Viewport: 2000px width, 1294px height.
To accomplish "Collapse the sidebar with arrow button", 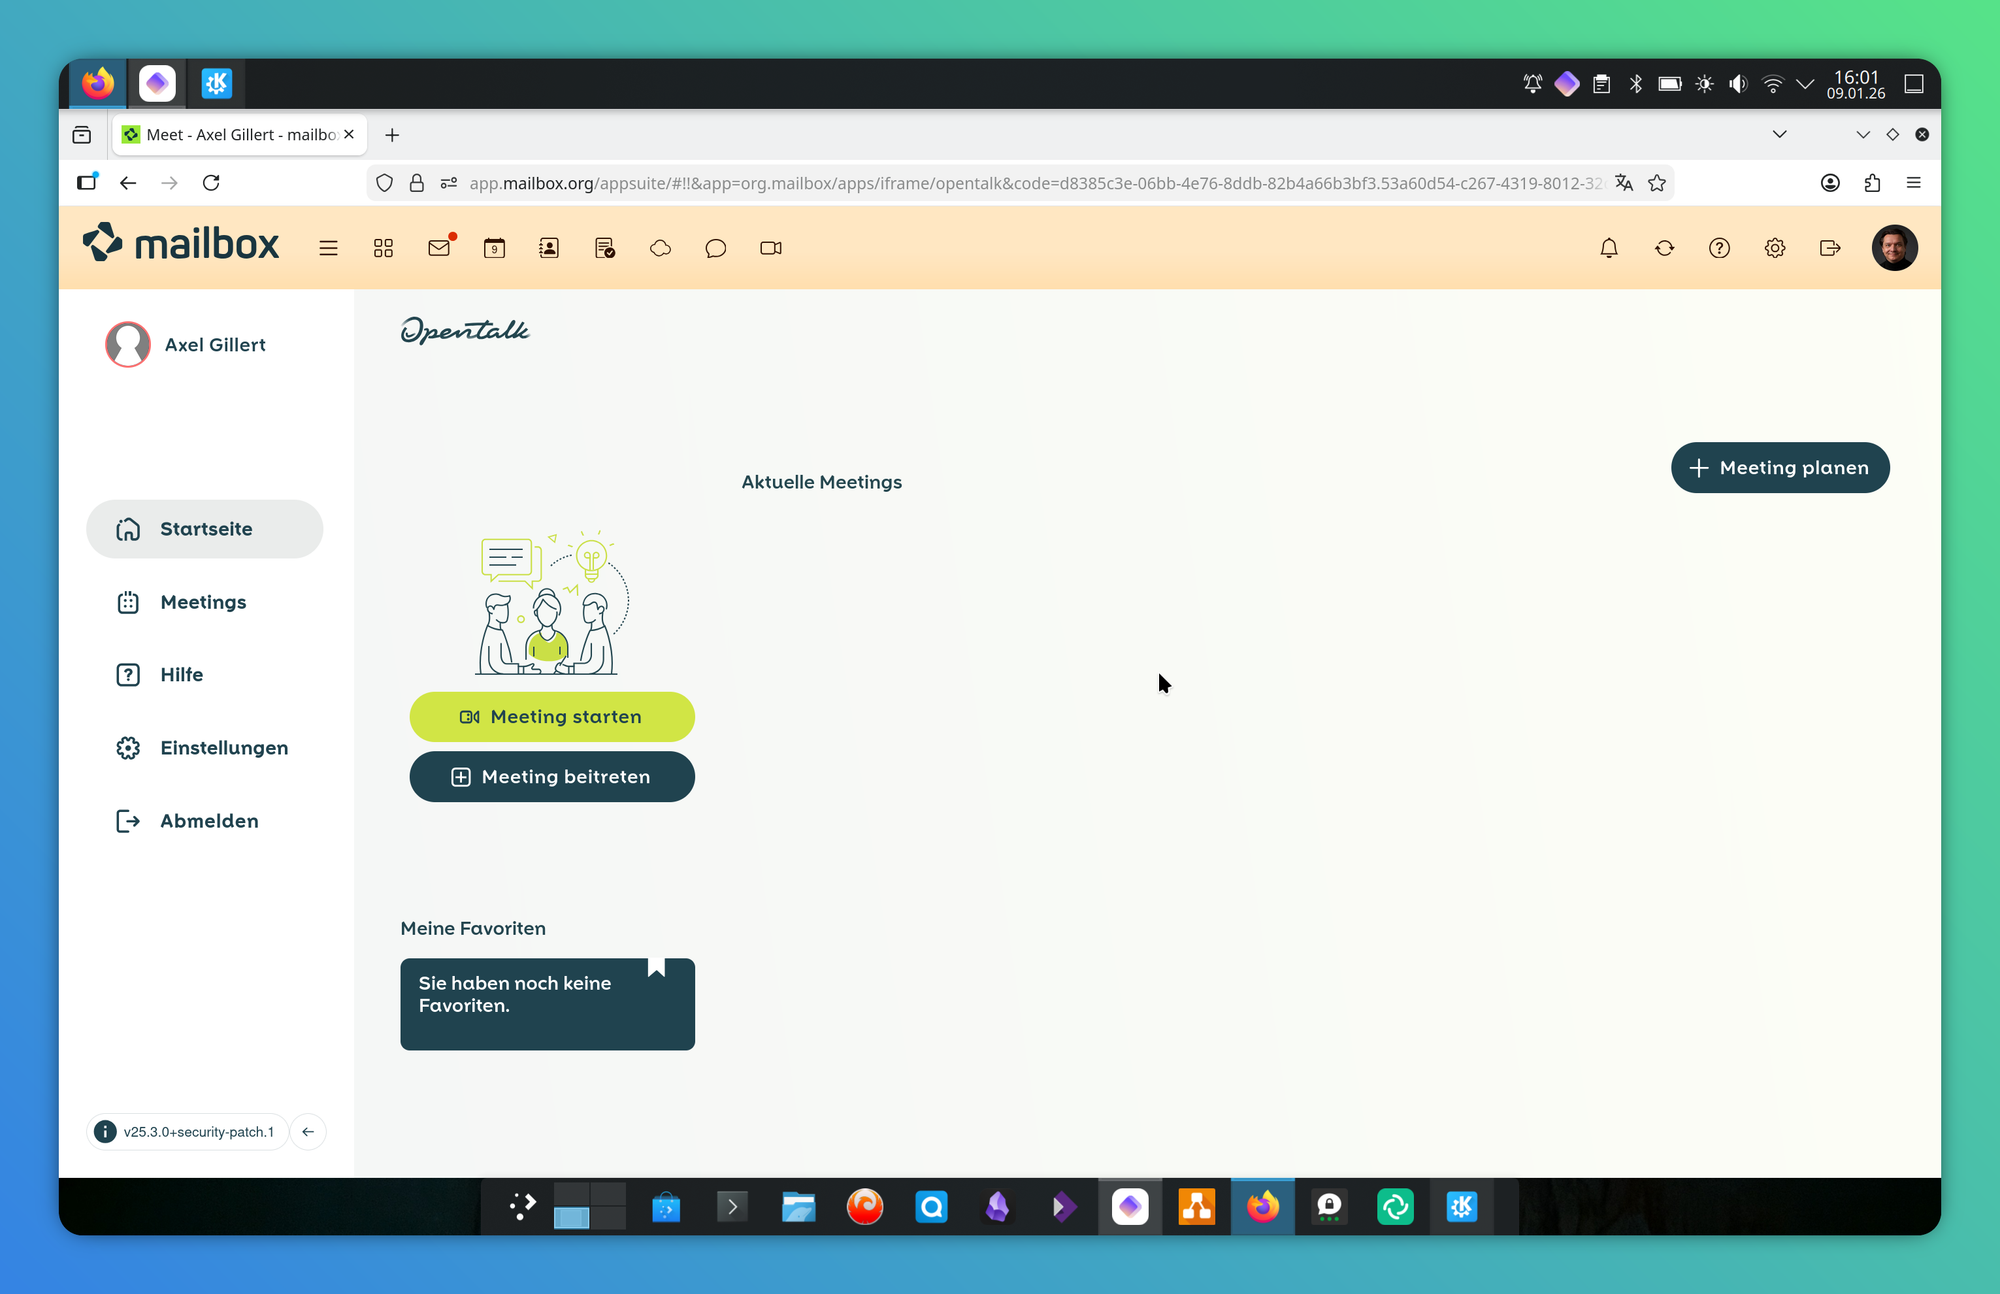I will [308, 1132].
